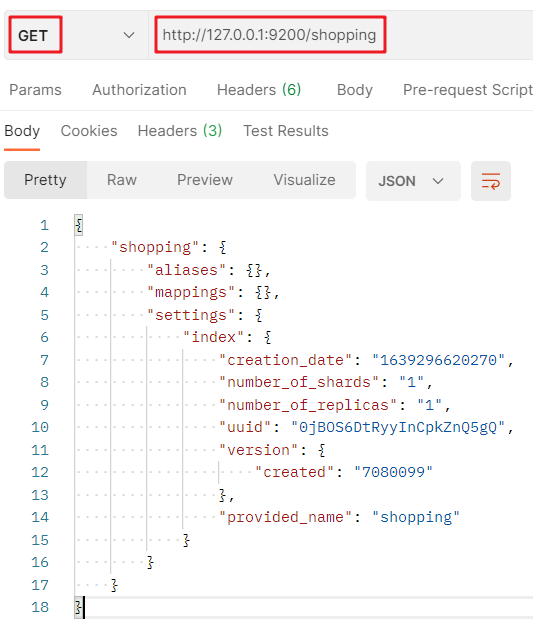Open the Params tab
Viewport: 533px width, 624px height.
[35, 90]
